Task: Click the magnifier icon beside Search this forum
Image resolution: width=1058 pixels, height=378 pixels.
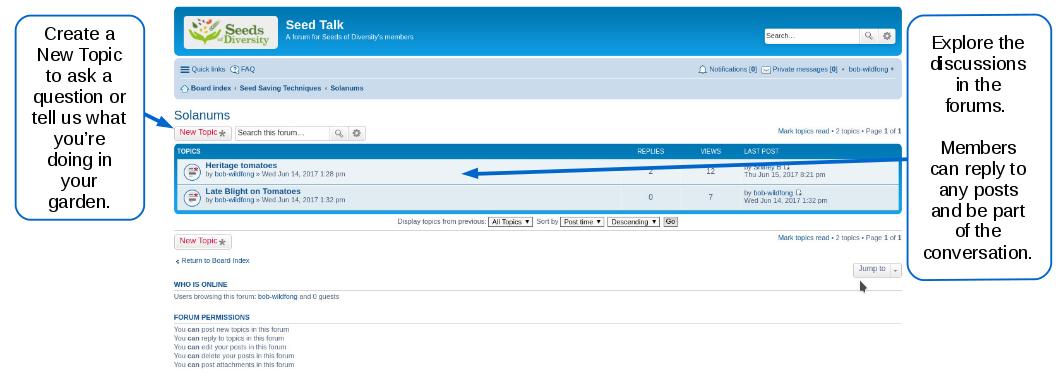Action: click(x=339, y=134)
